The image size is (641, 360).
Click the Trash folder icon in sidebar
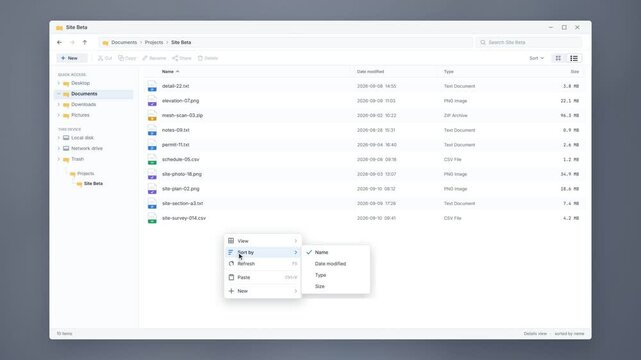66,159
